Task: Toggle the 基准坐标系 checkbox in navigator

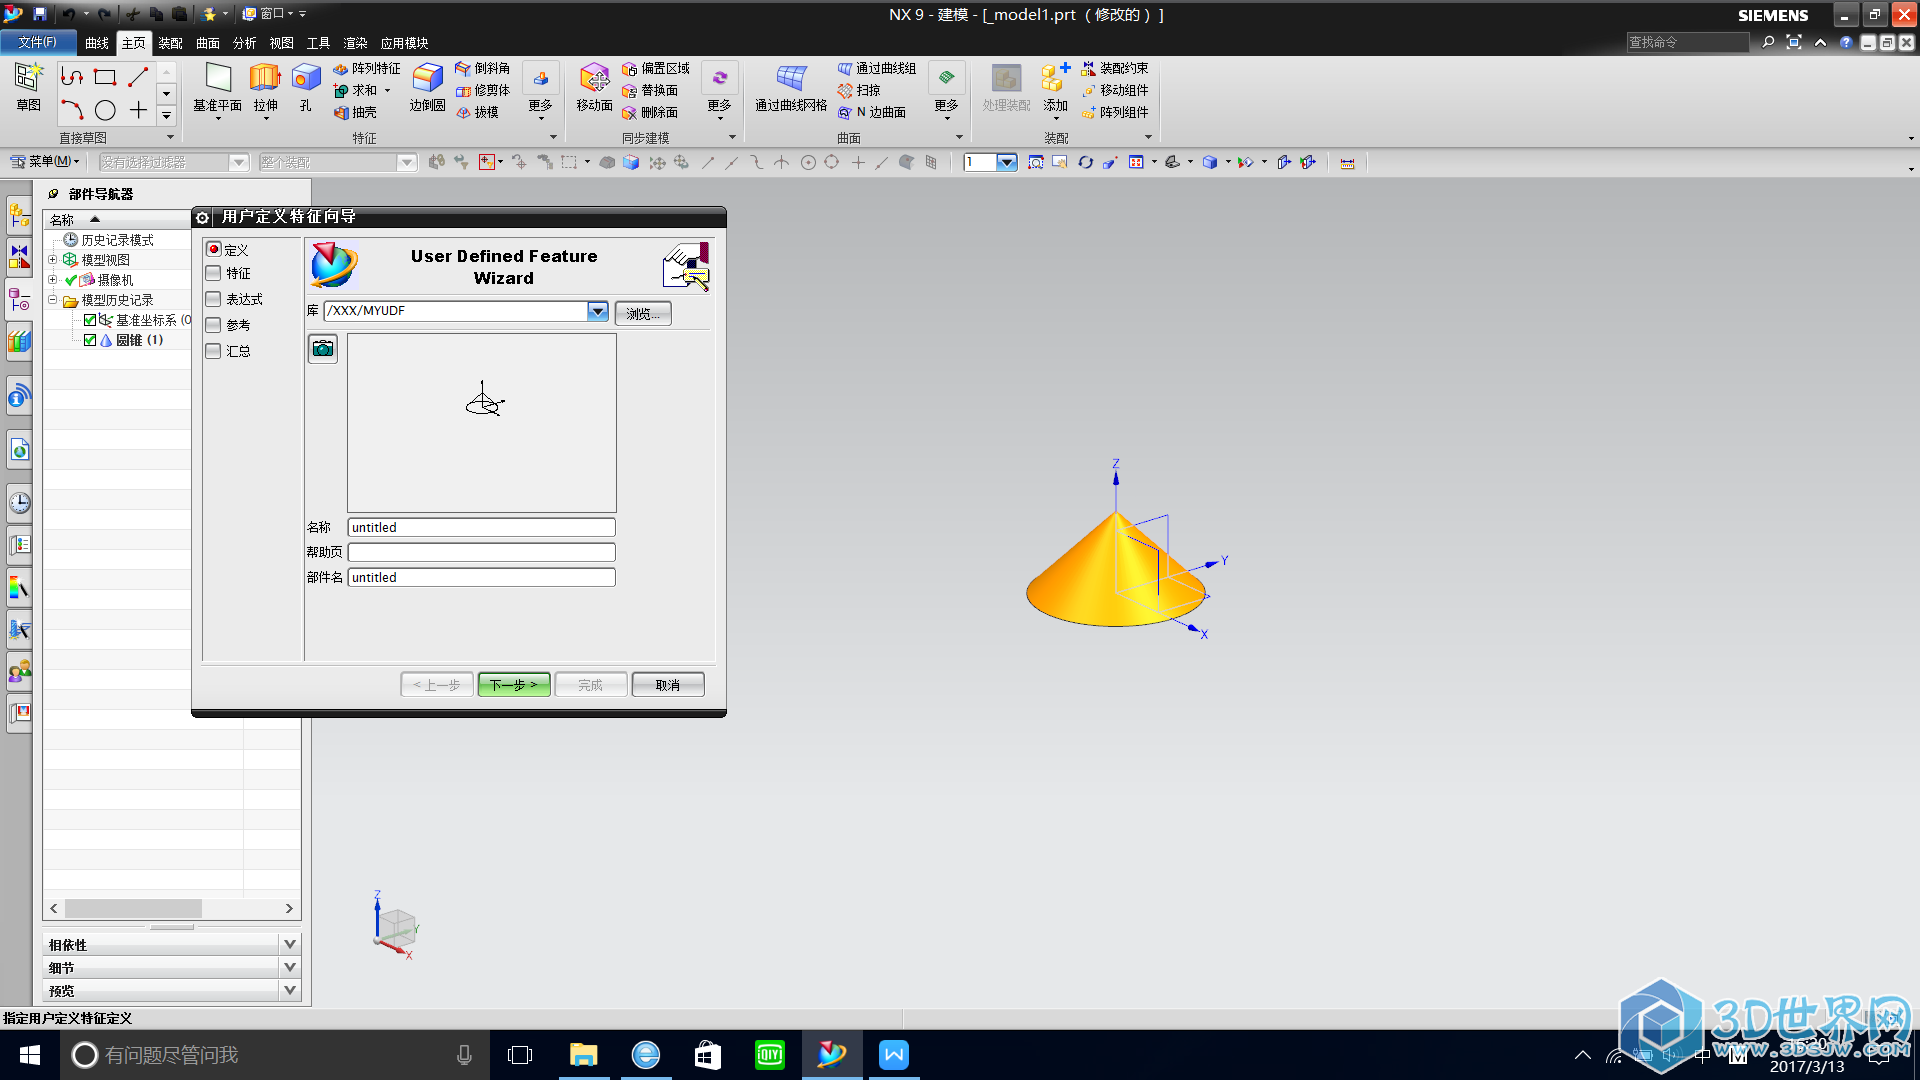Action: click(90, 320)
